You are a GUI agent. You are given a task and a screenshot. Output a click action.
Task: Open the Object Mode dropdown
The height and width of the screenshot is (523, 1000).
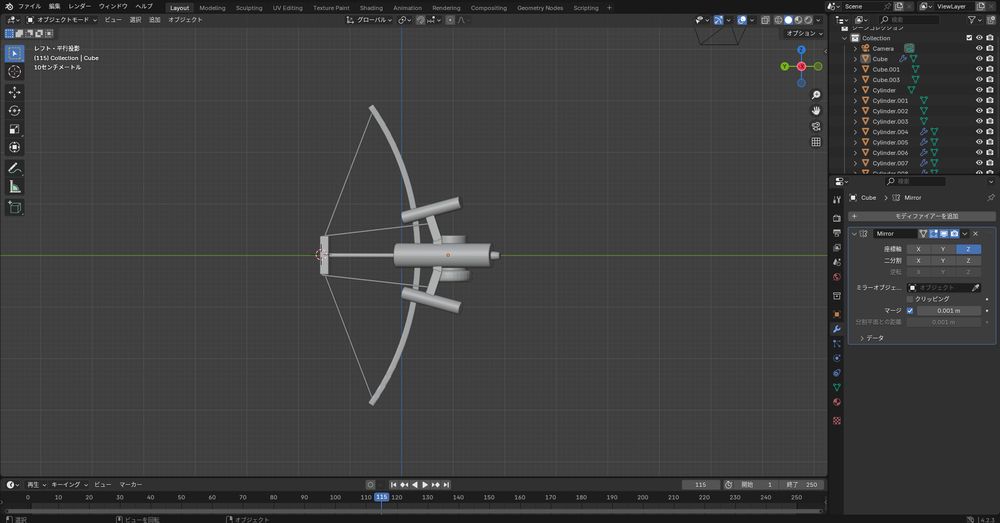click(x=62, y=20)
